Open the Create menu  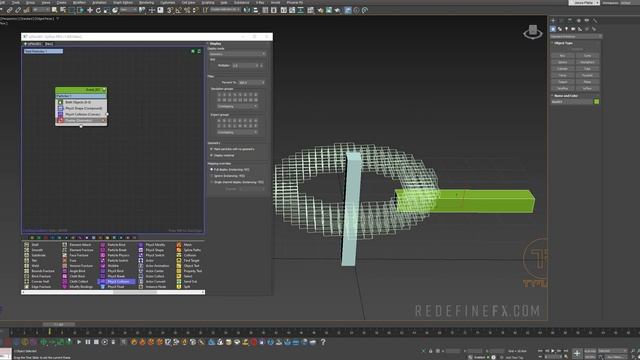pos(61,2)
